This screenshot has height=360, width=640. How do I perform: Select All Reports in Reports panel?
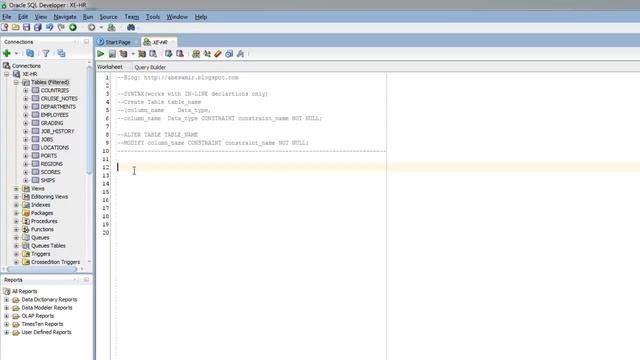pos(24,291)
